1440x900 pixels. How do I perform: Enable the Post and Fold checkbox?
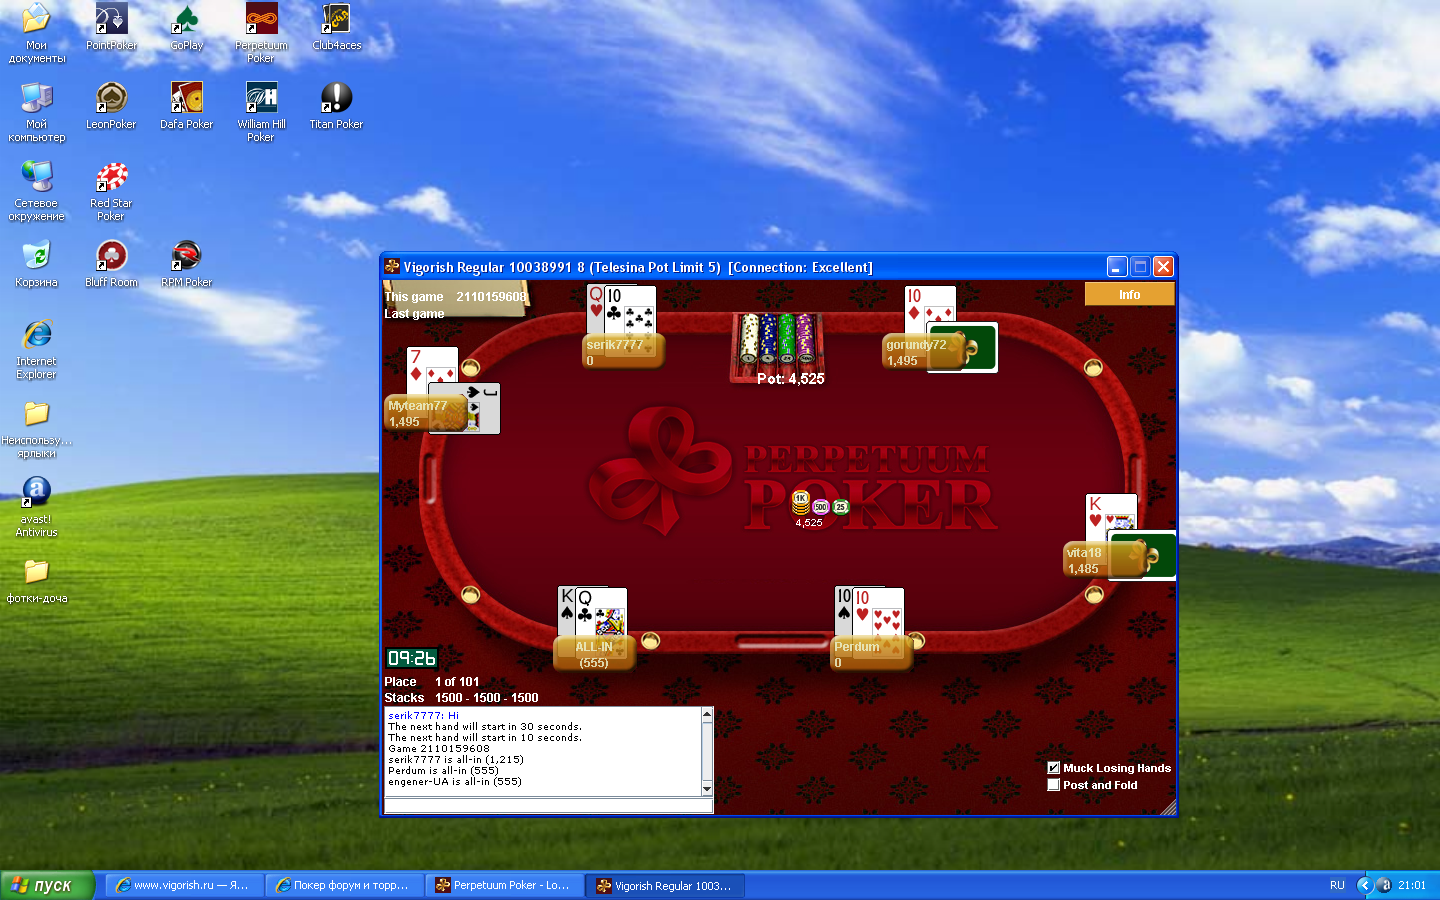point(1053,785)
